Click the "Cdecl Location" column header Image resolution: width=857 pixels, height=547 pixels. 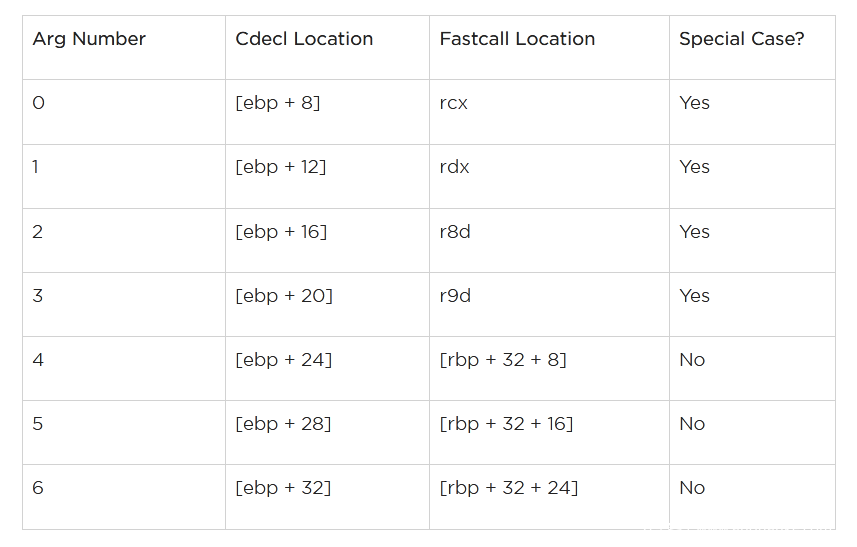(x=304, y=40)
